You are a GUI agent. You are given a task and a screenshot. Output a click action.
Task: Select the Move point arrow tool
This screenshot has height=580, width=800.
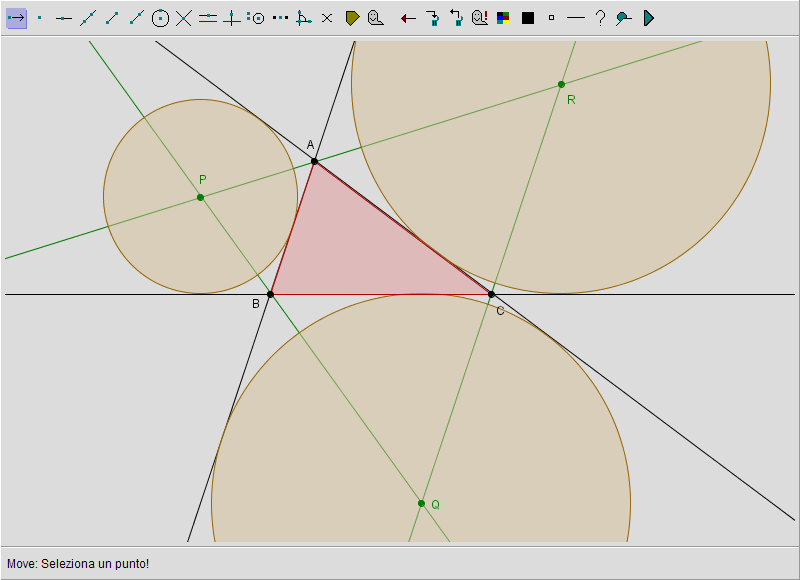tap(16, 18)
